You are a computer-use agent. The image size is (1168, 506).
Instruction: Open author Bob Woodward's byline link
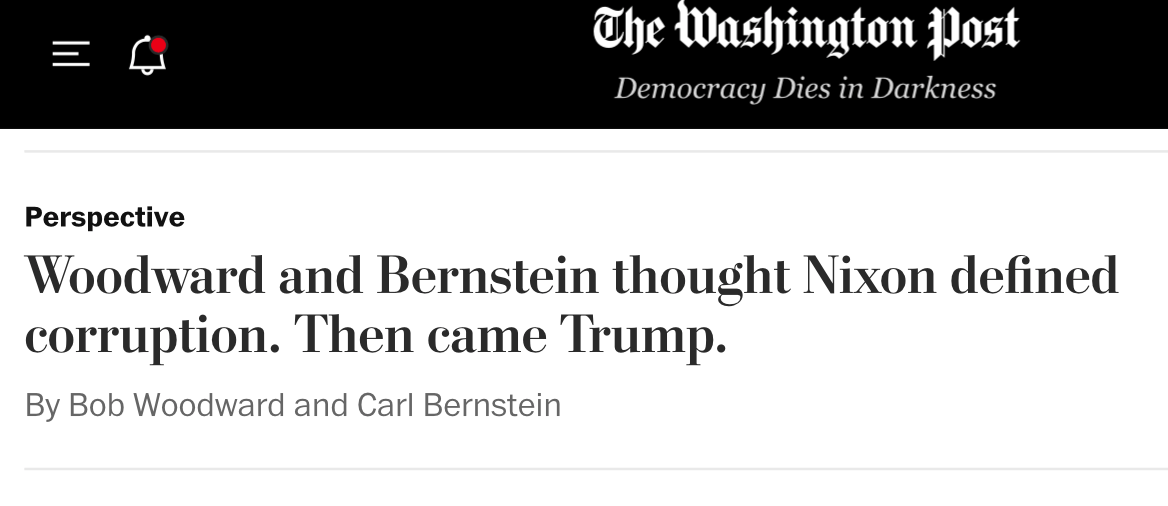coord(177,405)
